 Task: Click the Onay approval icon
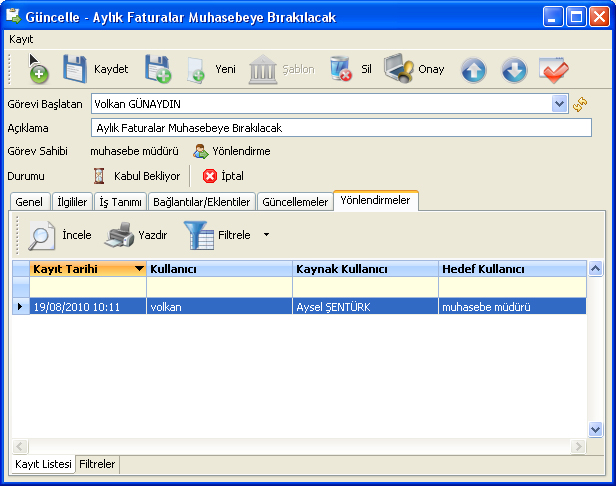tap(399, 69)
